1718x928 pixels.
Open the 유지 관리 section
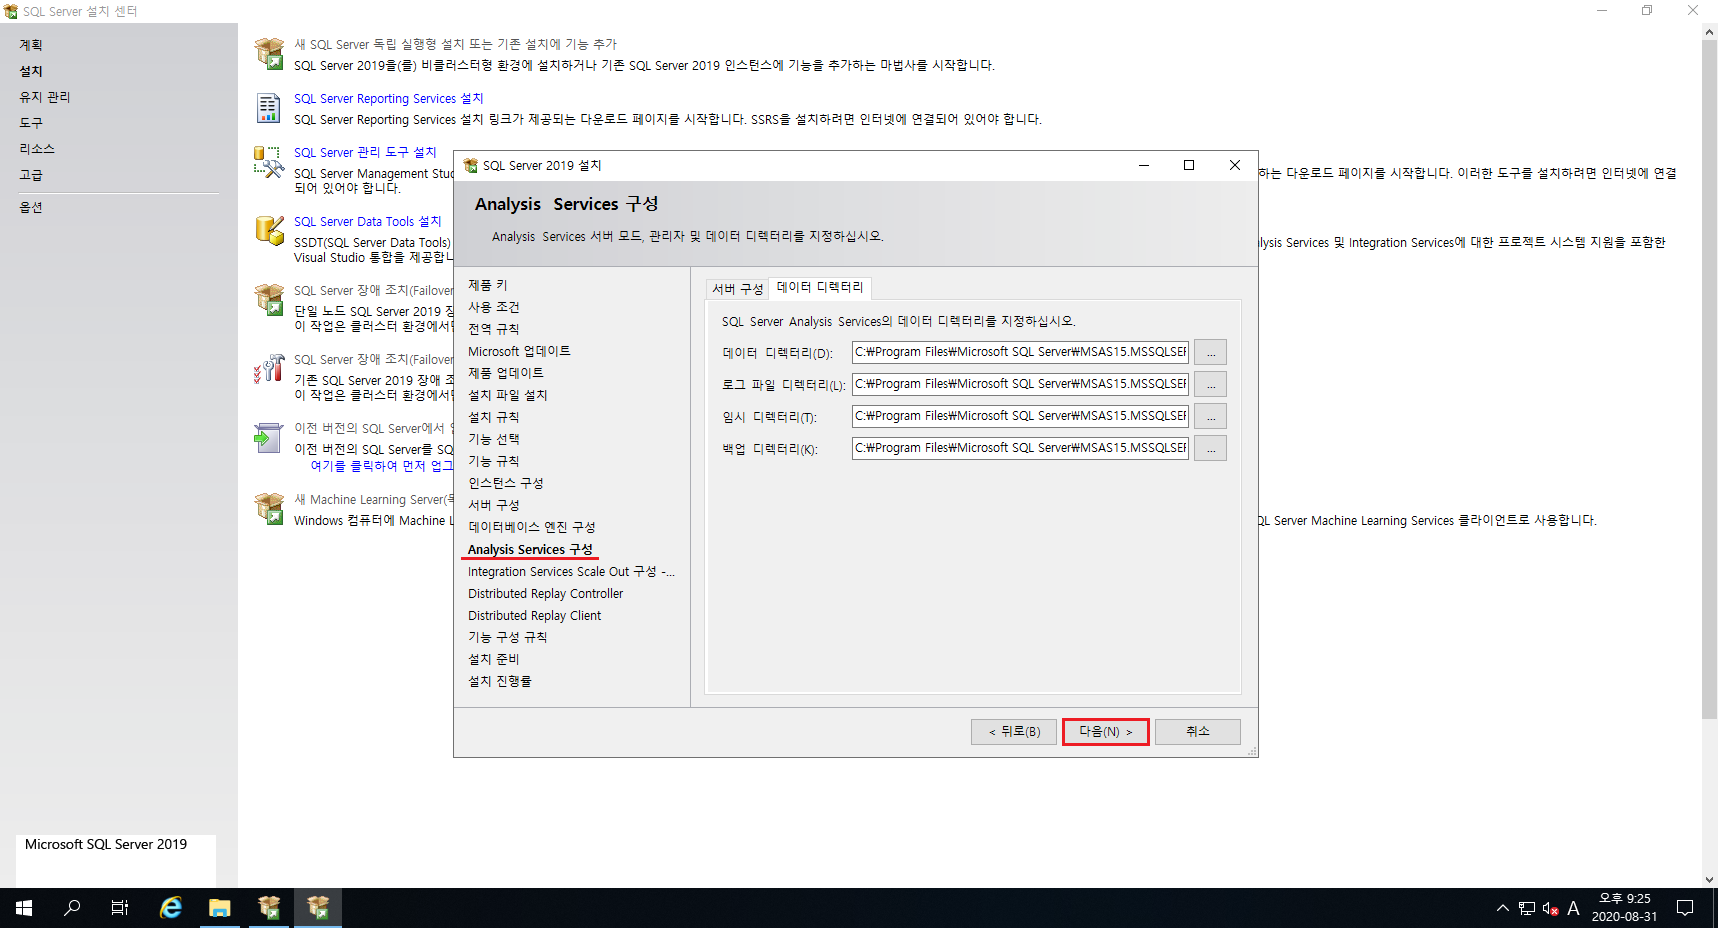(45, 97)
